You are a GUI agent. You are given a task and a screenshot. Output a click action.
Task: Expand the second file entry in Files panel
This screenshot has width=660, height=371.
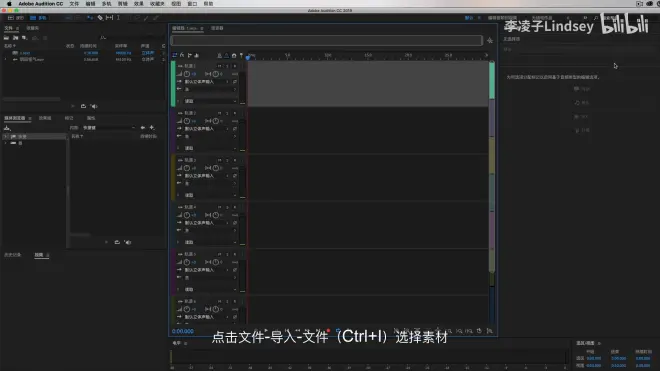pos(5,60)
